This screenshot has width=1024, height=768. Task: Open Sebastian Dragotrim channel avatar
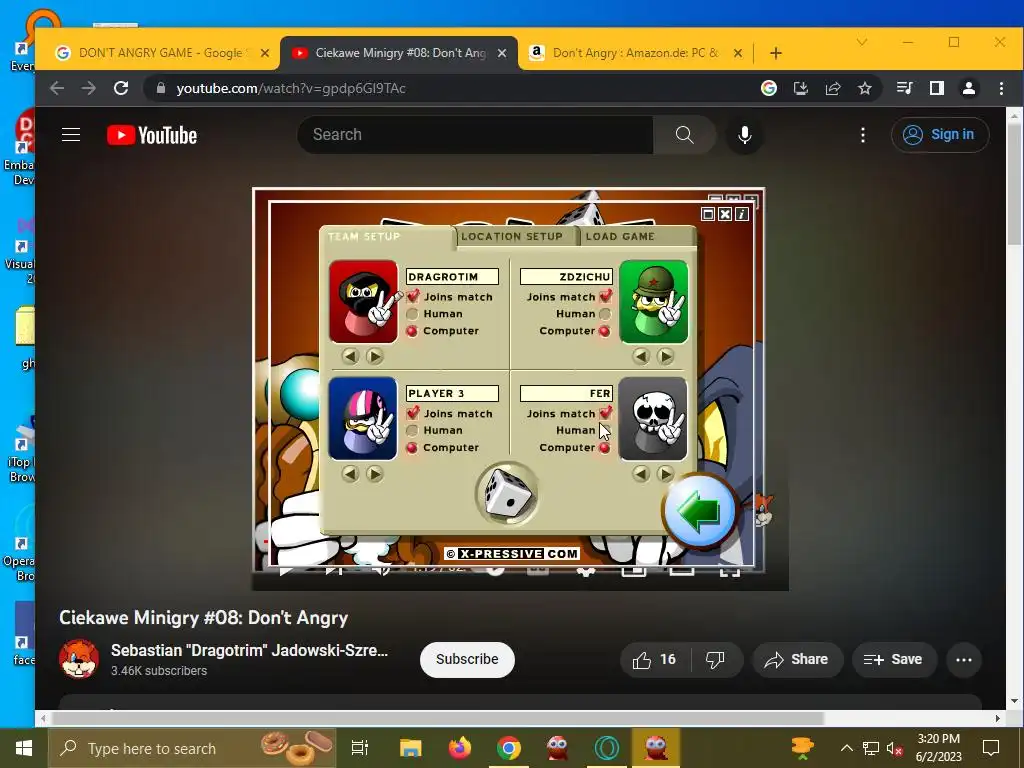click(79, 659)
